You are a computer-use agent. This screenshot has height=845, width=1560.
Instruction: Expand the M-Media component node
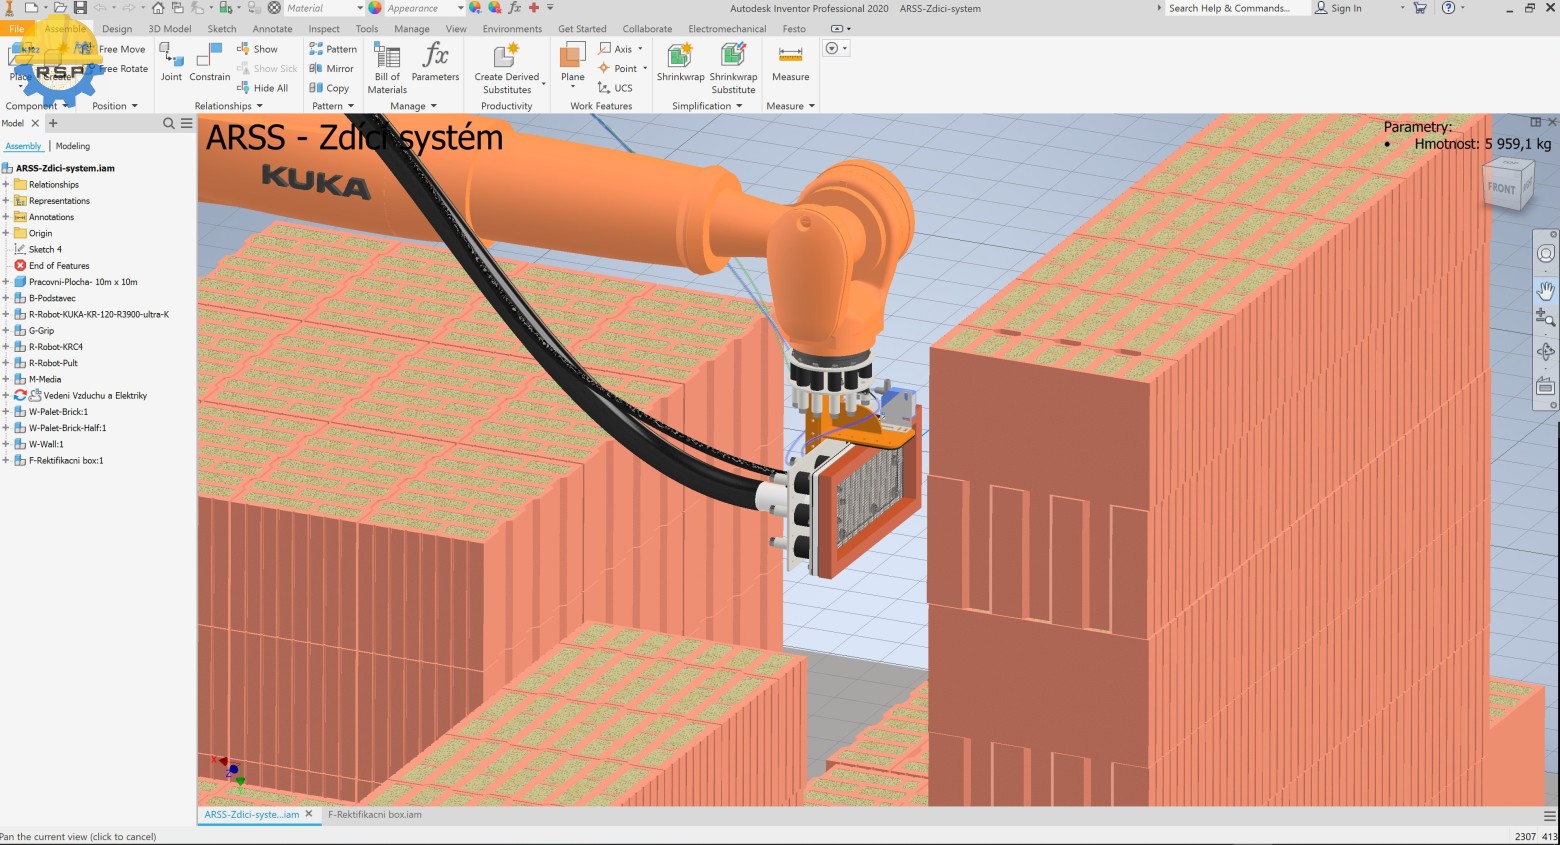pos(6,379)
